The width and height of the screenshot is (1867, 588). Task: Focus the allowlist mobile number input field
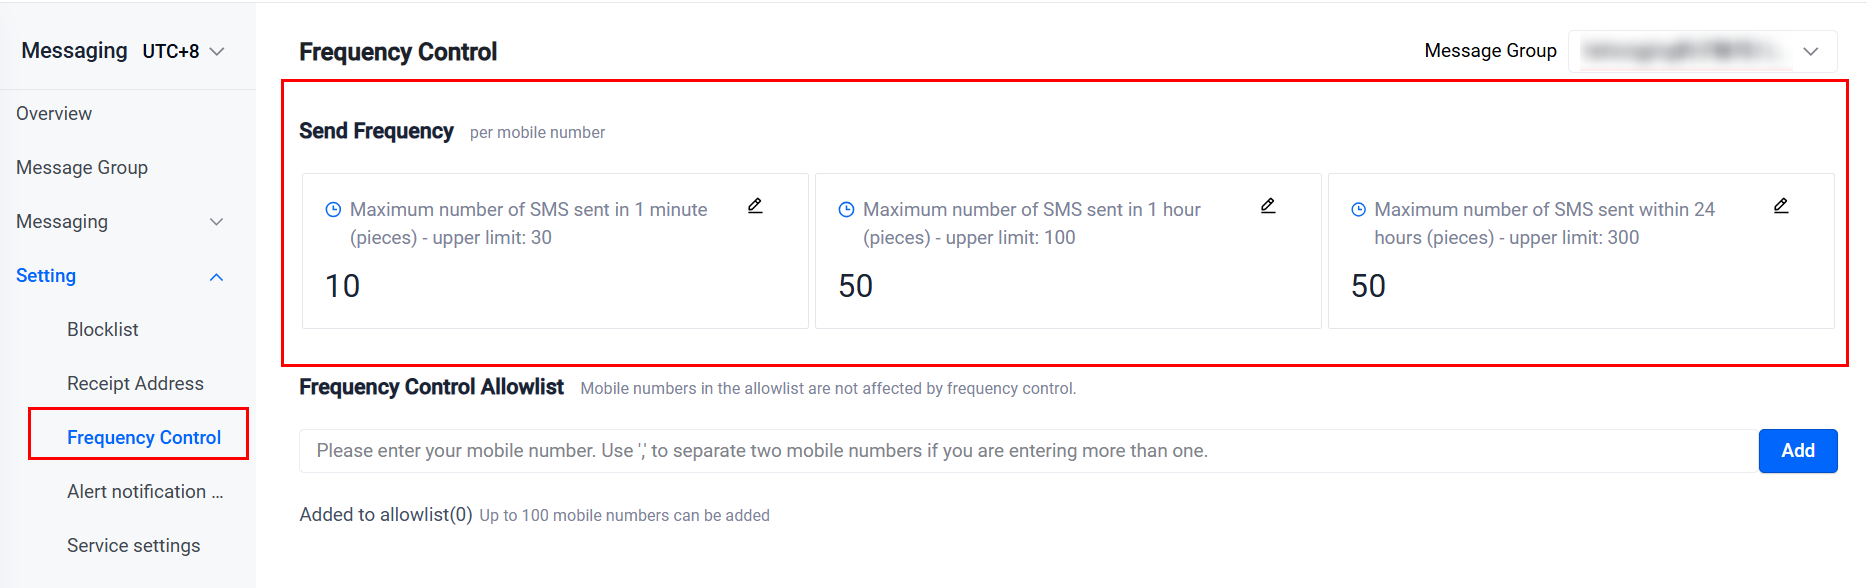(1029, 451)
